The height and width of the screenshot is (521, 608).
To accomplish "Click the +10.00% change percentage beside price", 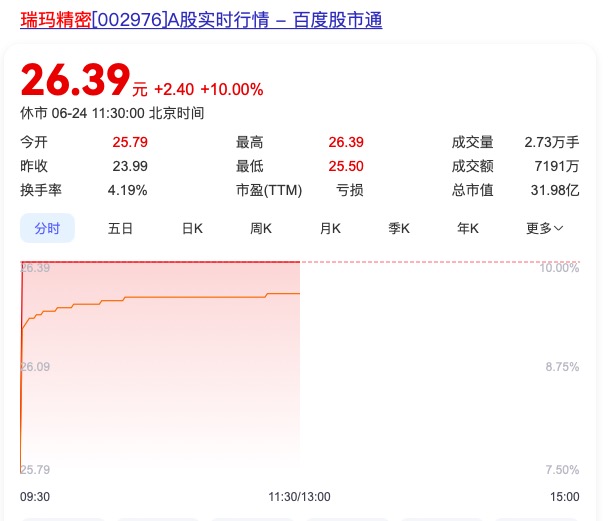I will (231, 89).
